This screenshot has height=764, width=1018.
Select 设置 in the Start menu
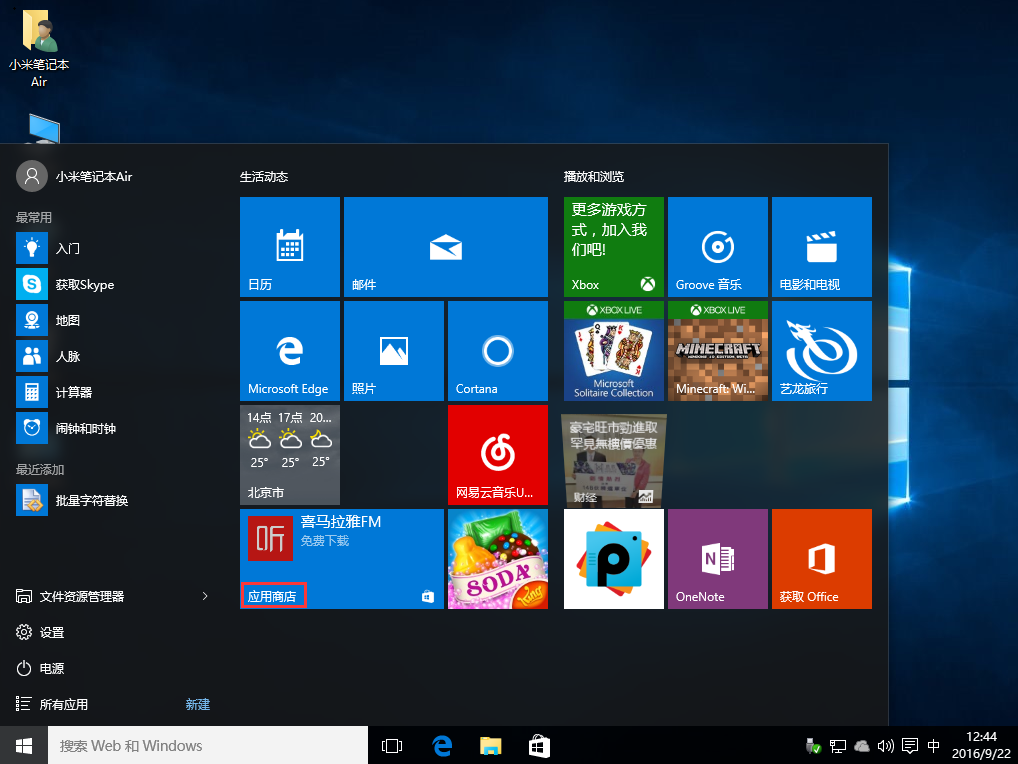pos(52,632)
